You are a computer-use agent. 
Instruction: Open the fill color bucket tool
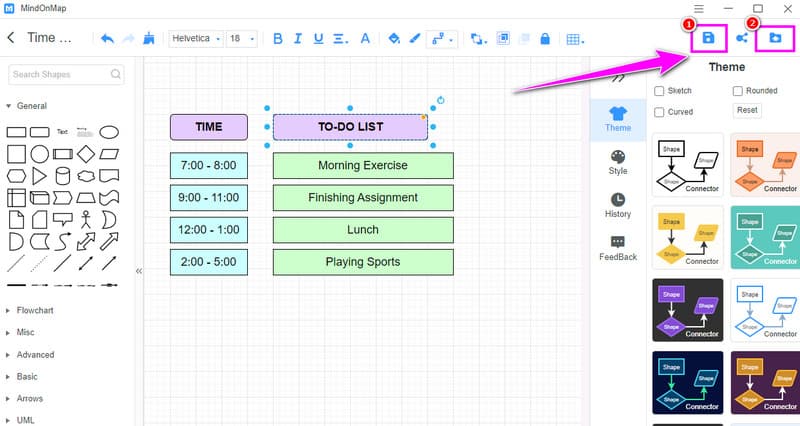coord(393,39)
